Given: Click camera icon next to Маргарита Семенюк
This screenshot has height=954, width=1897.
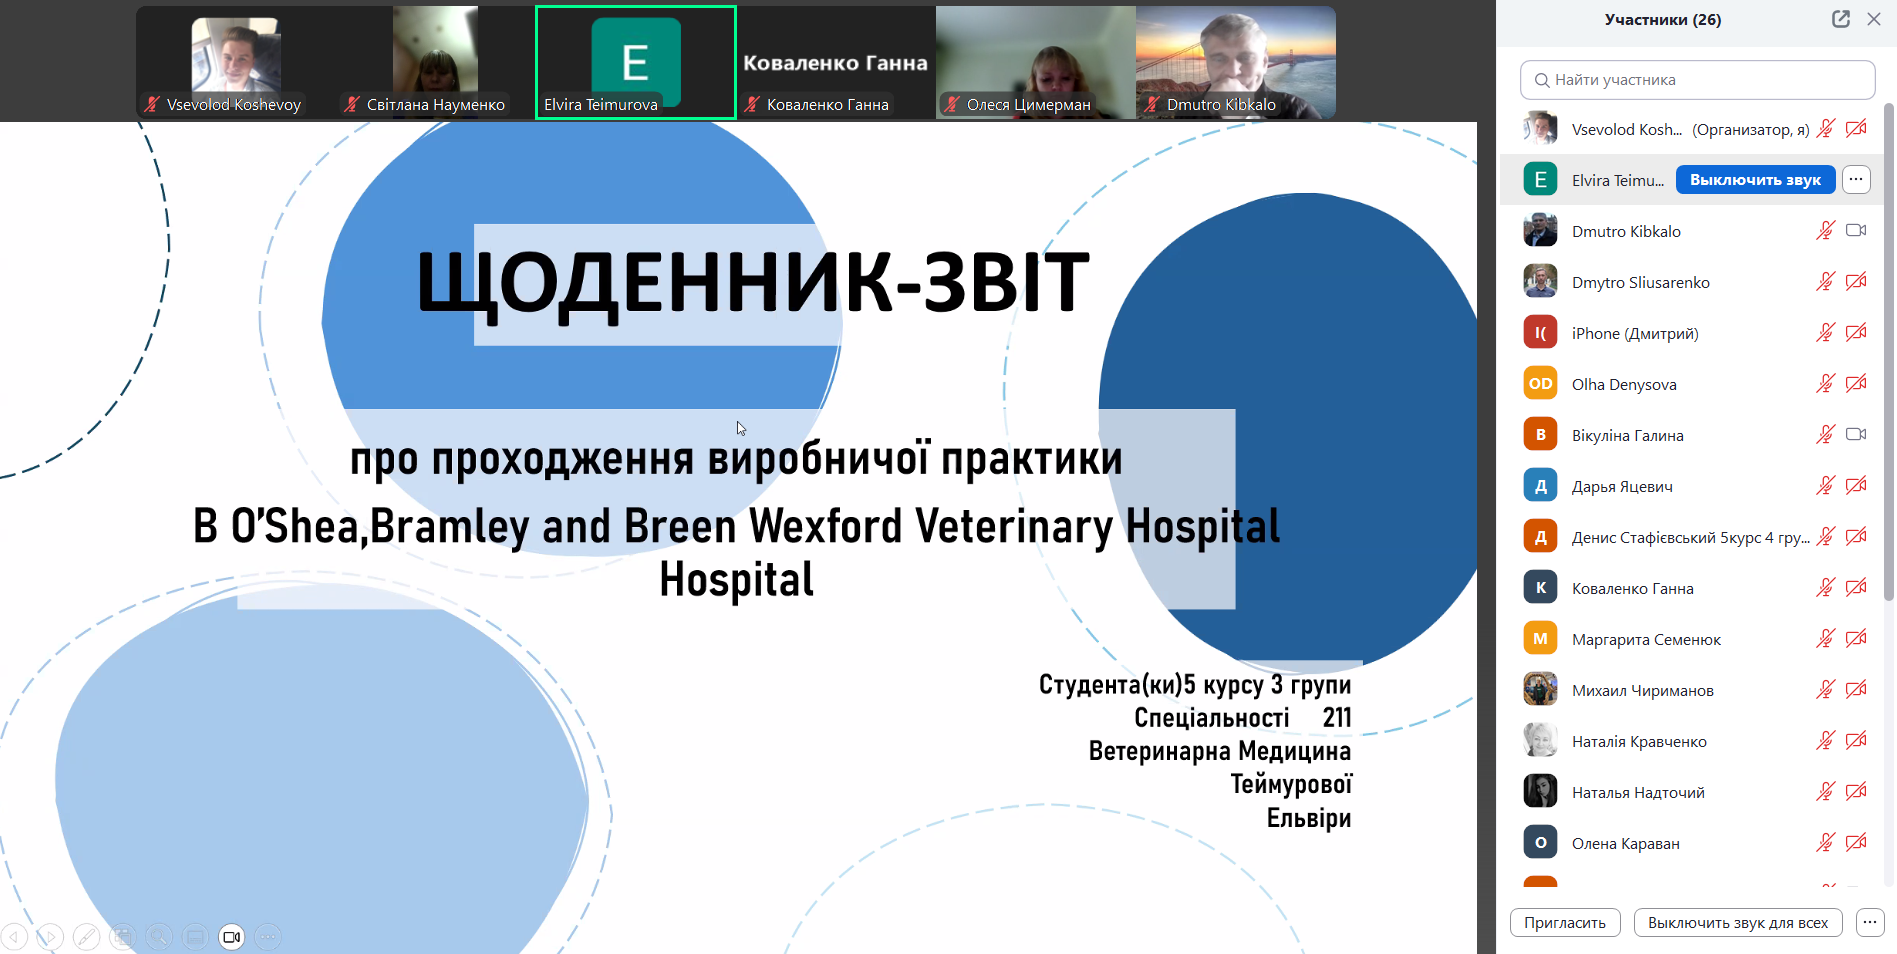Looking at the screenshot, I should click(1856, 639).
